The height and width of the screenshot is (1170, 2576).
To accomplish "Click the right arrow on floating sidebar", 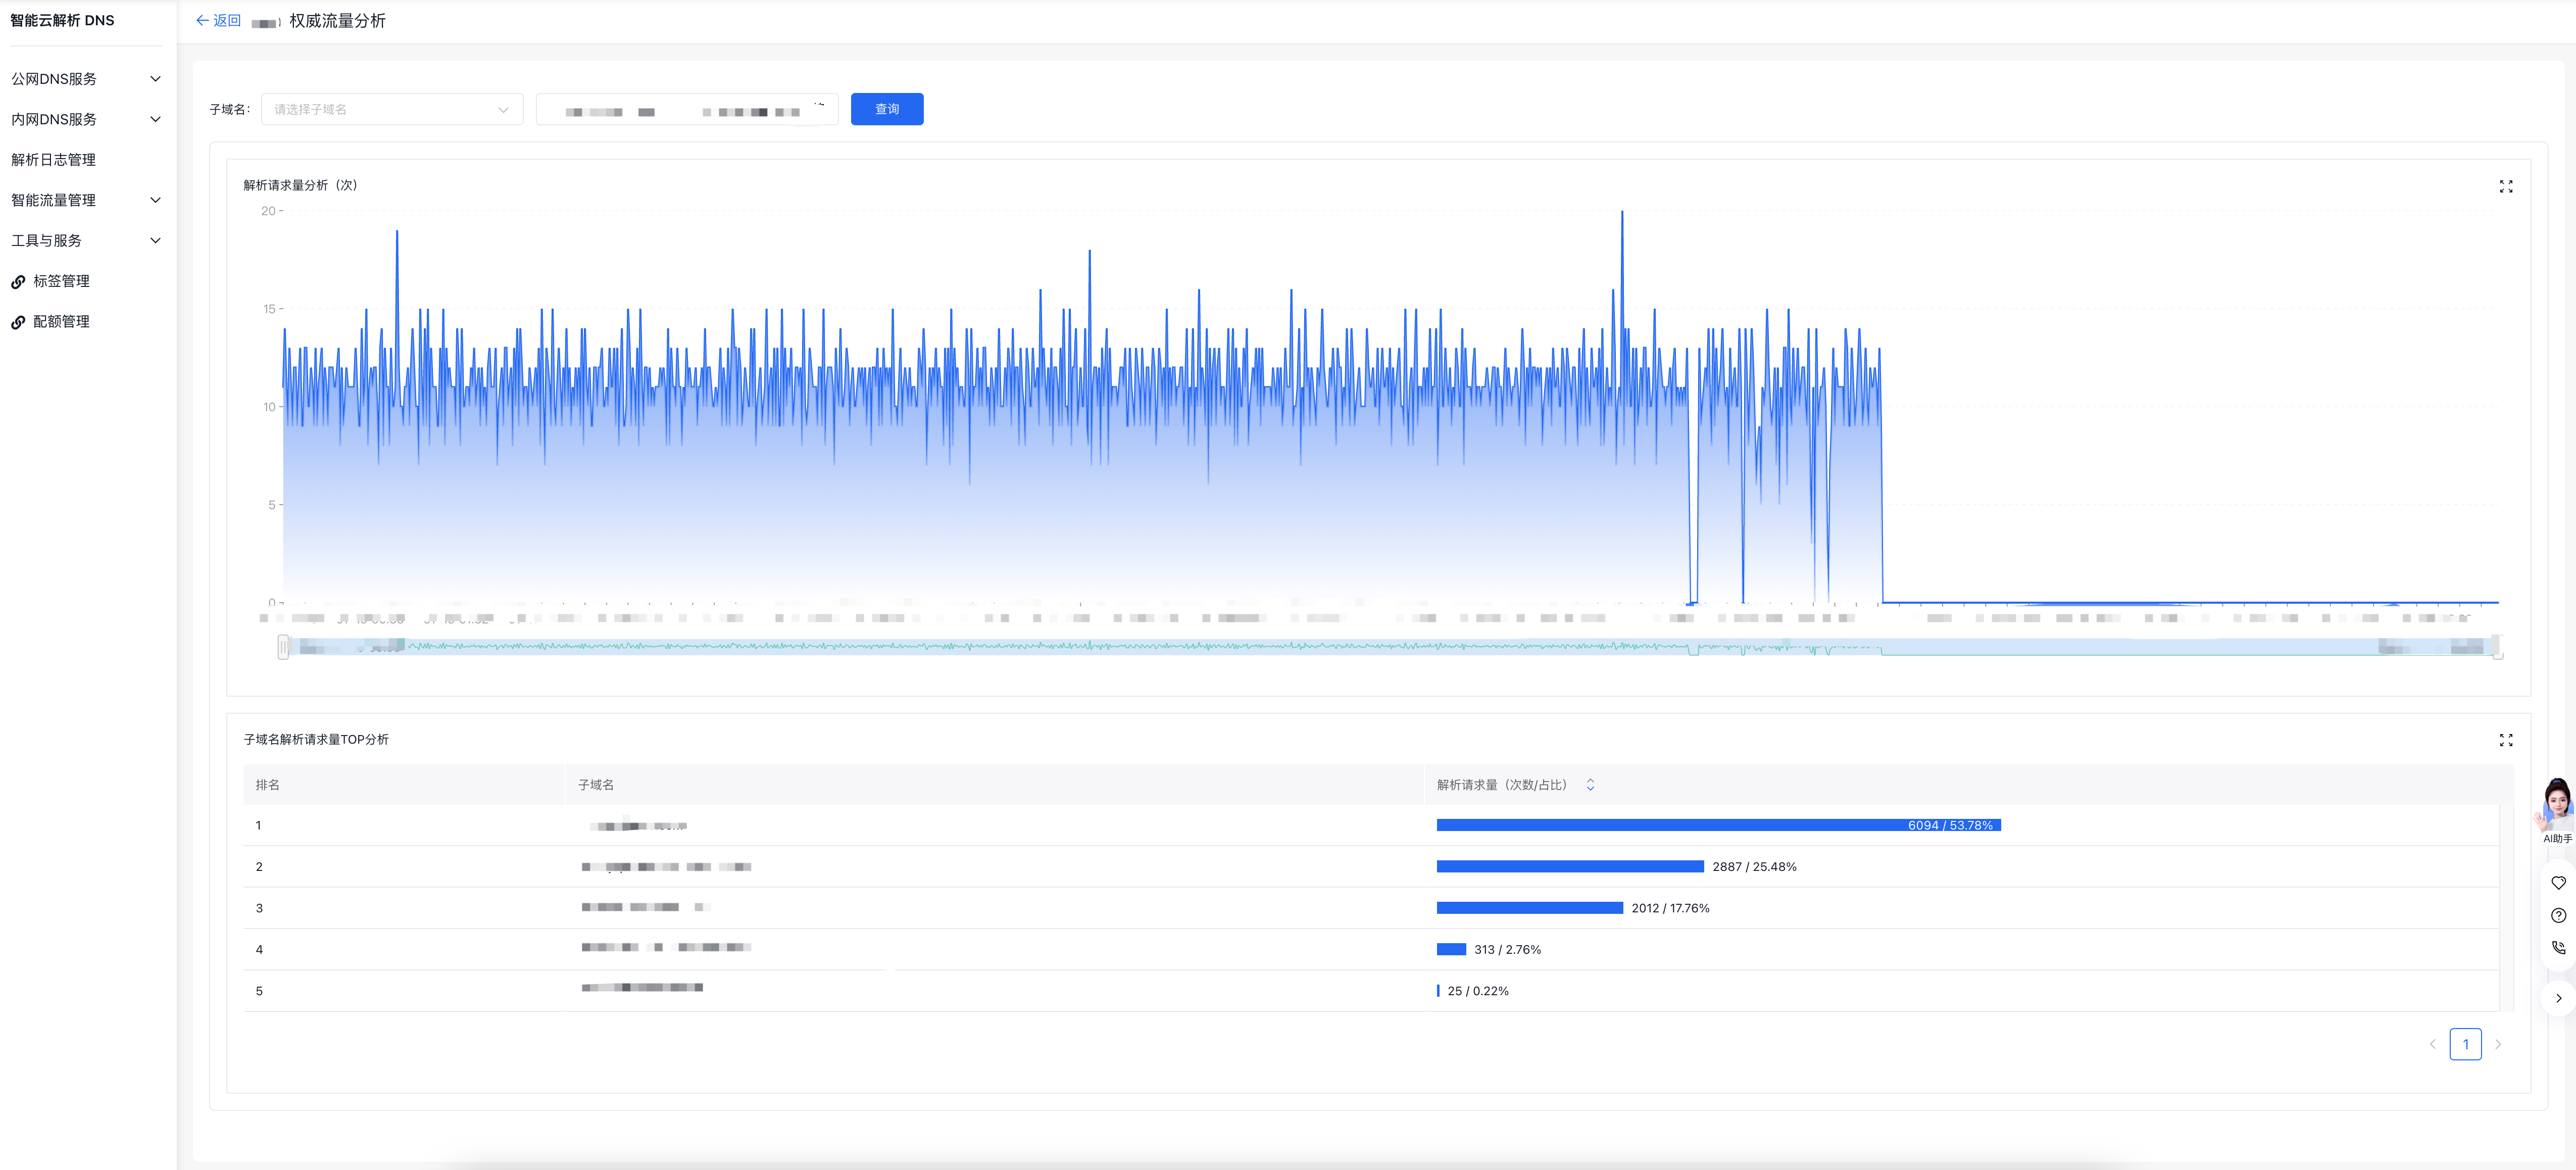I will (x=2558, y=998).
